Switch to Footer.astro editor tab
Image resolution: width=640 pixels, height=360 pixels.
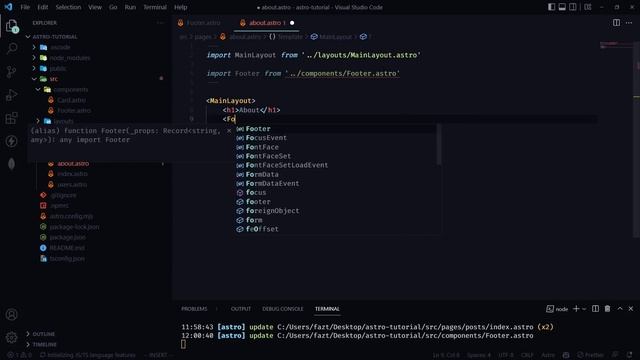pyautogui.click(x=203, y=23)
